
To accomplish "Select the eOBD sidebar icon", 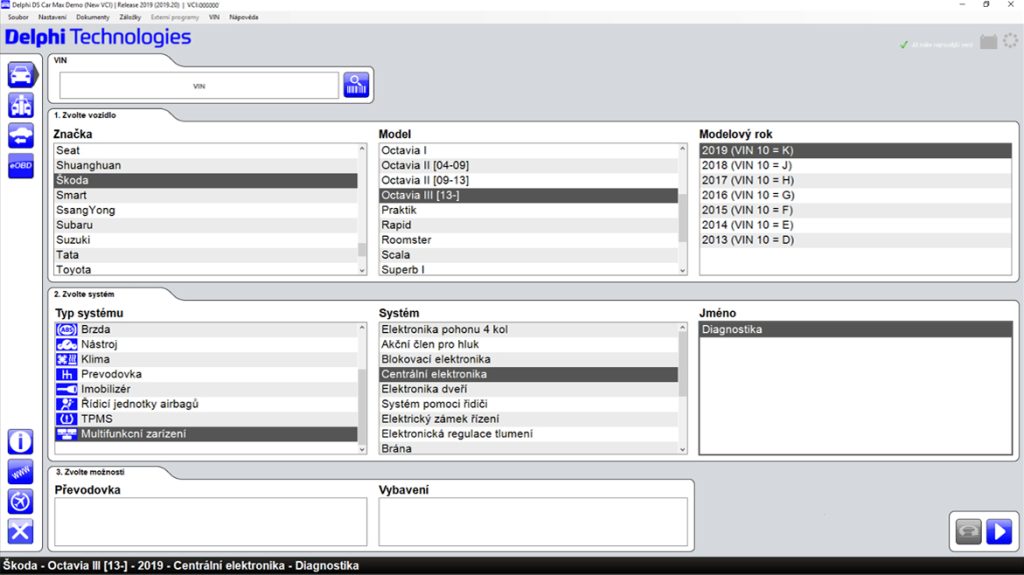I will pyautogui.click(x=21, y=165).
